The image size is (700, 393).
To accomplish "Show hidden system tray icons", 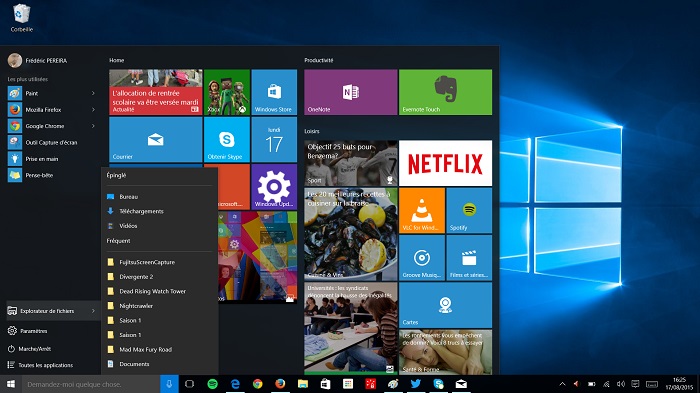I will [x=562, y=384].
